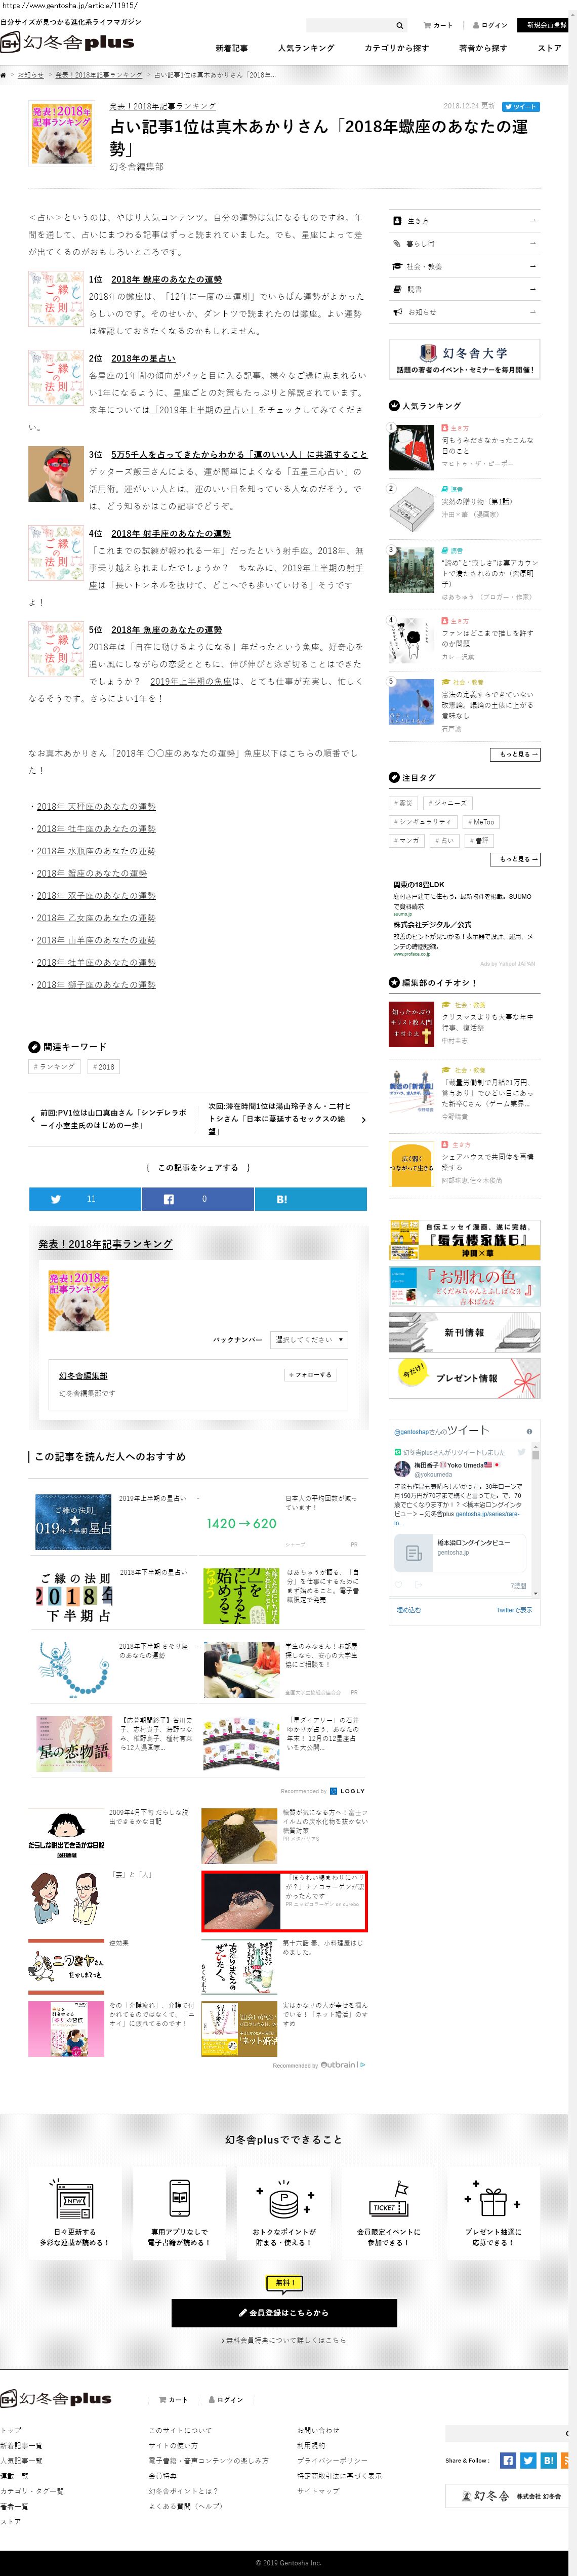Click the 幻冬舎大学 banner
577x2576 pixels.
pyautogui.click(x=465, y=360)
